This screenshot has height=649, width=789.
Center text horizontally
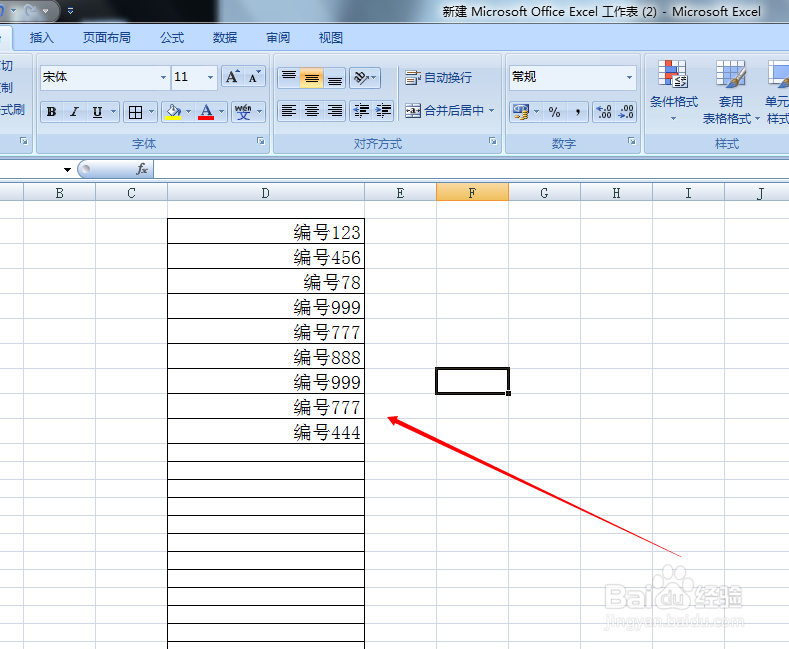point(311,111)
